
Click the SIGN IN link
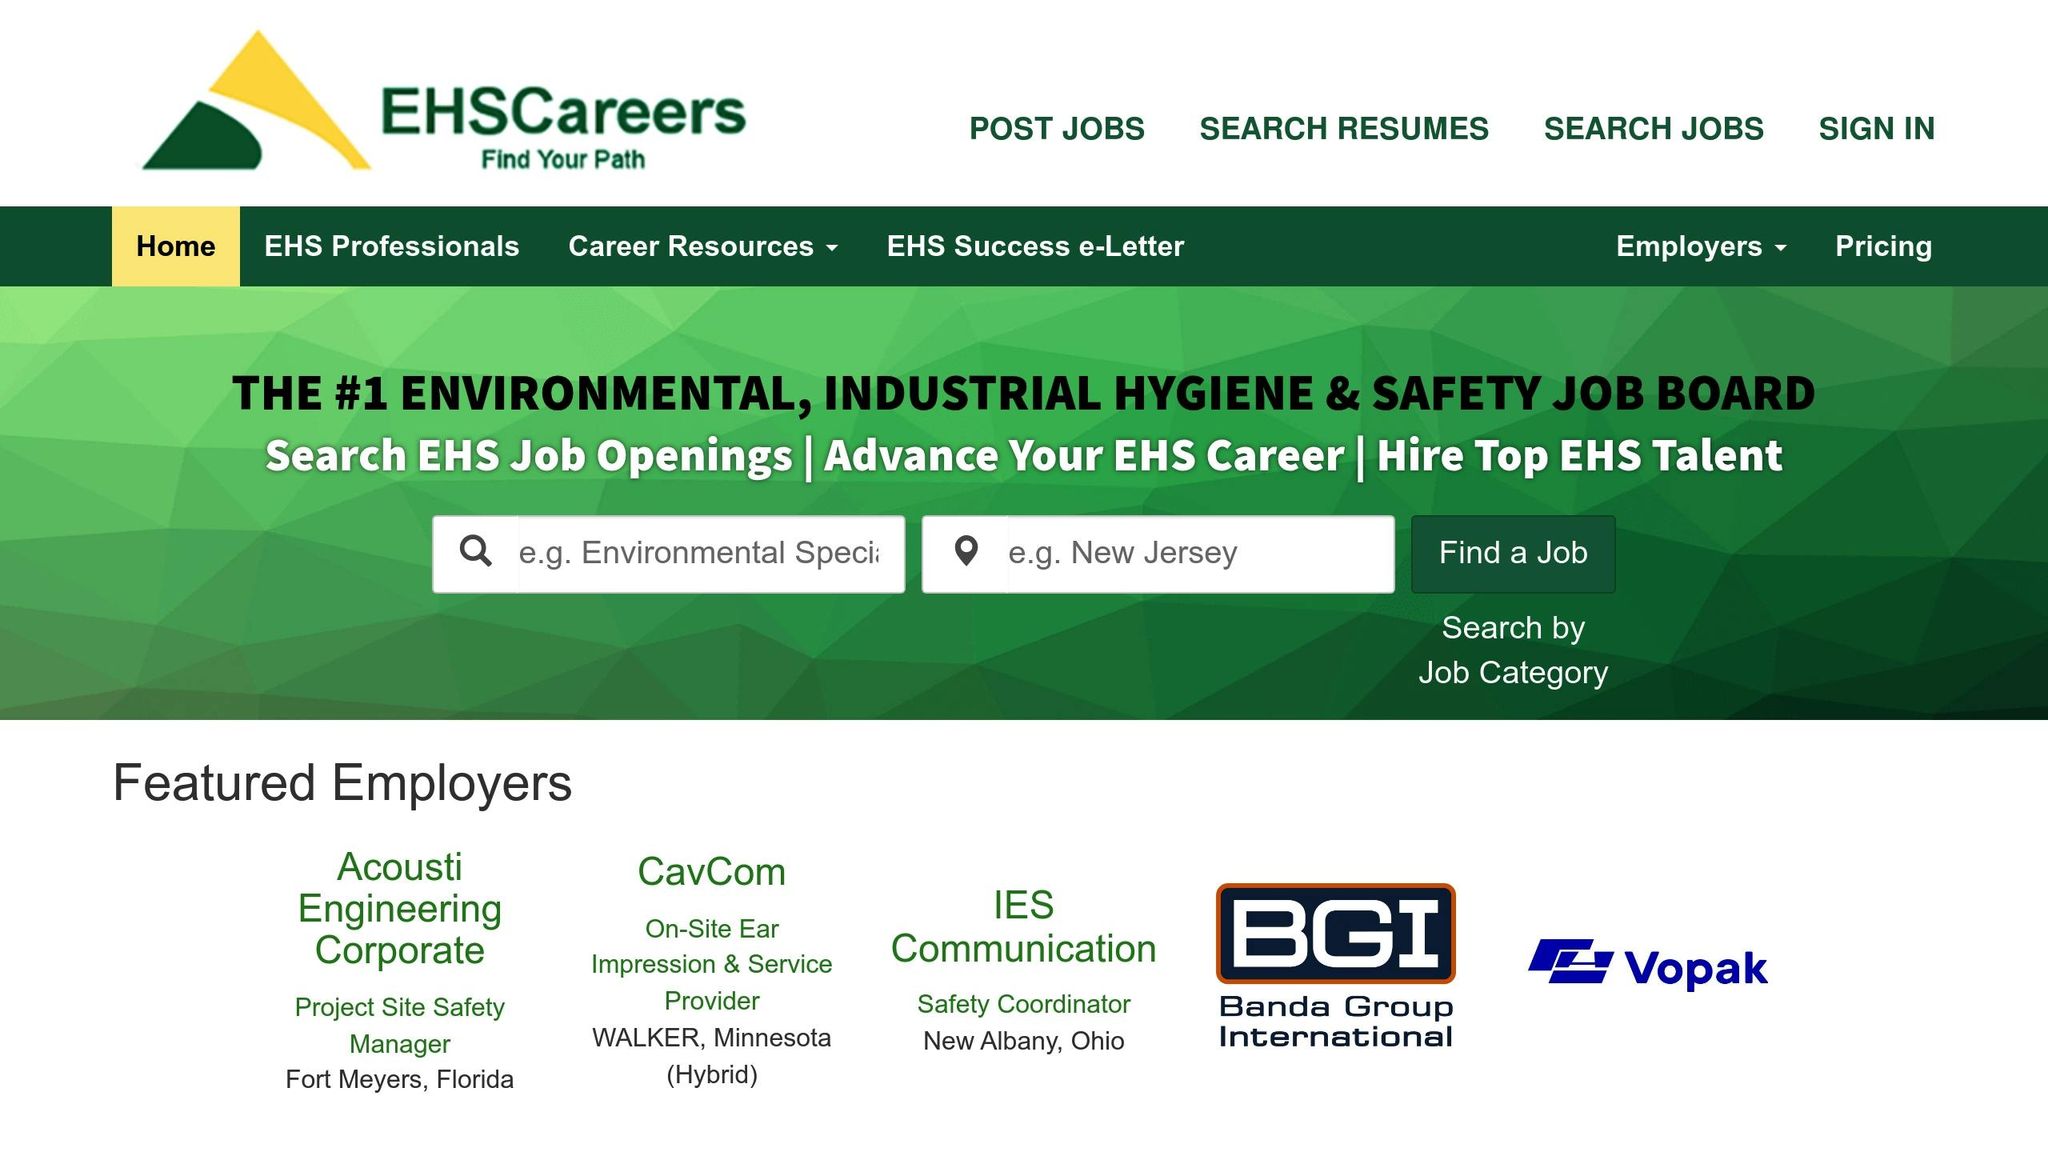tap(1876, 128)
